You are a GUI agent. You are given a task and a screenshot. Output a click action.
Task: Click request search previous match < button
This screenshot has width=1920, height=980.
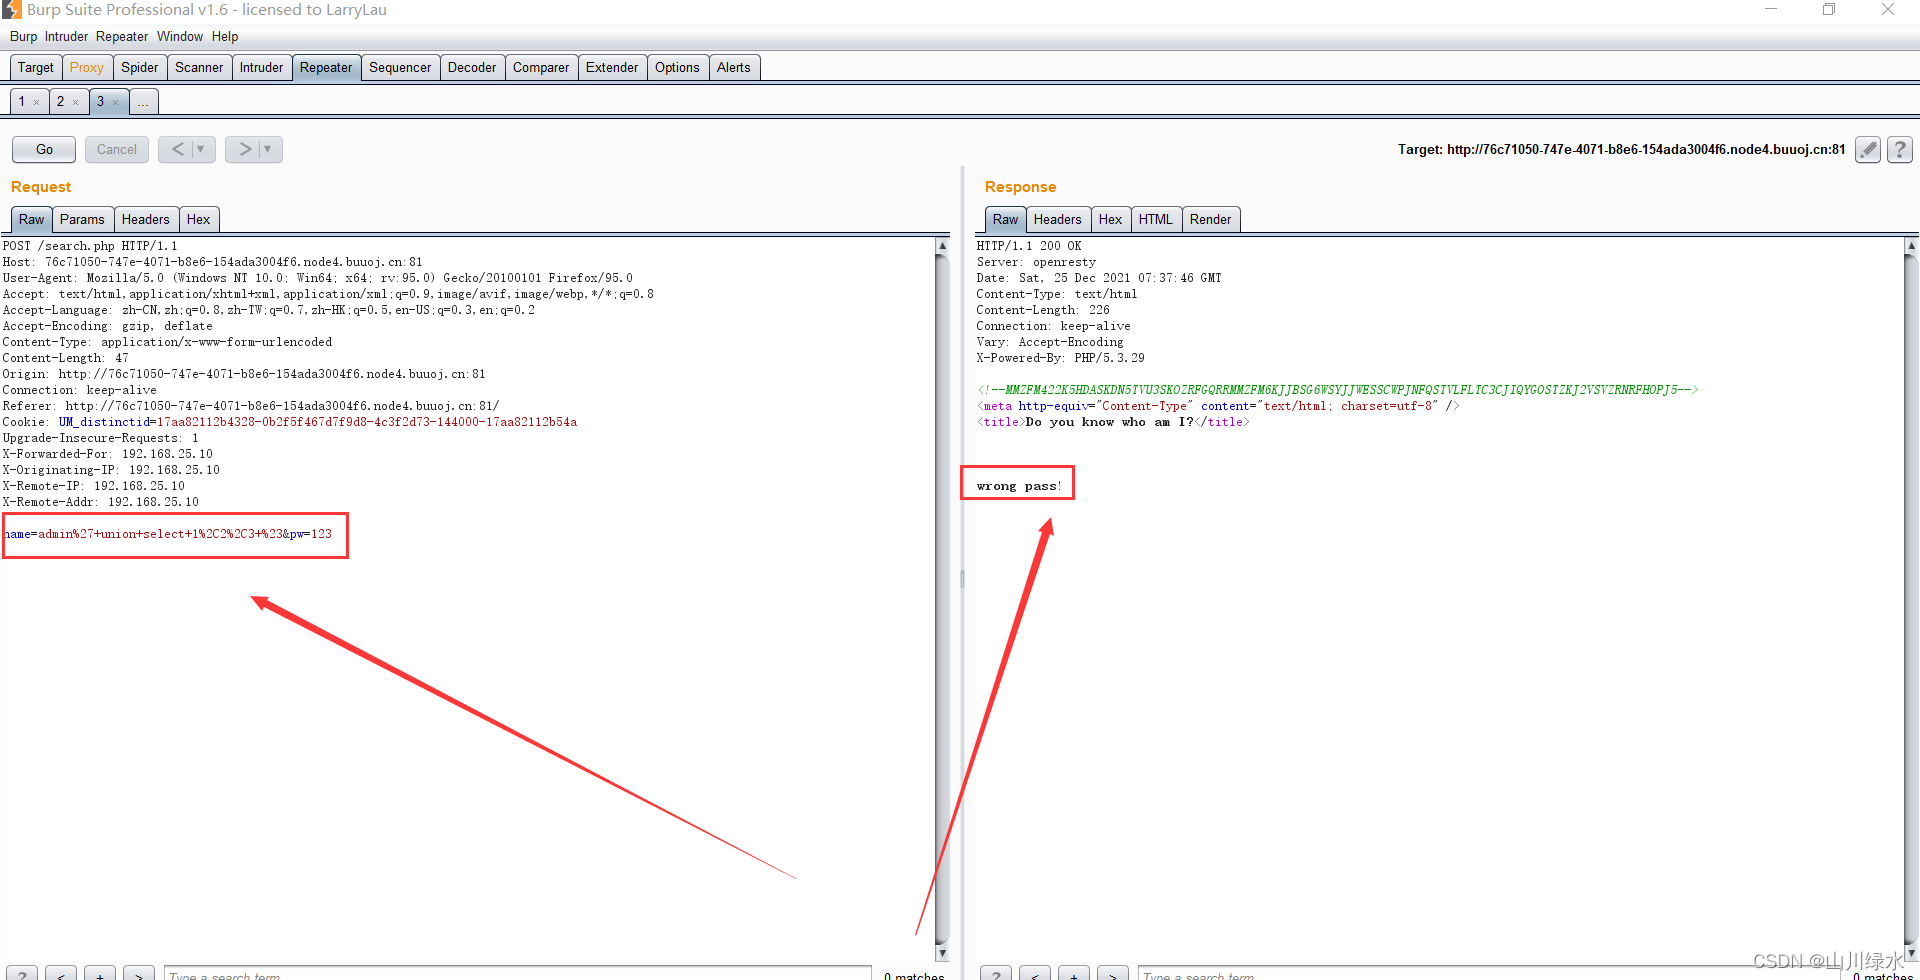tap(61, 975)
